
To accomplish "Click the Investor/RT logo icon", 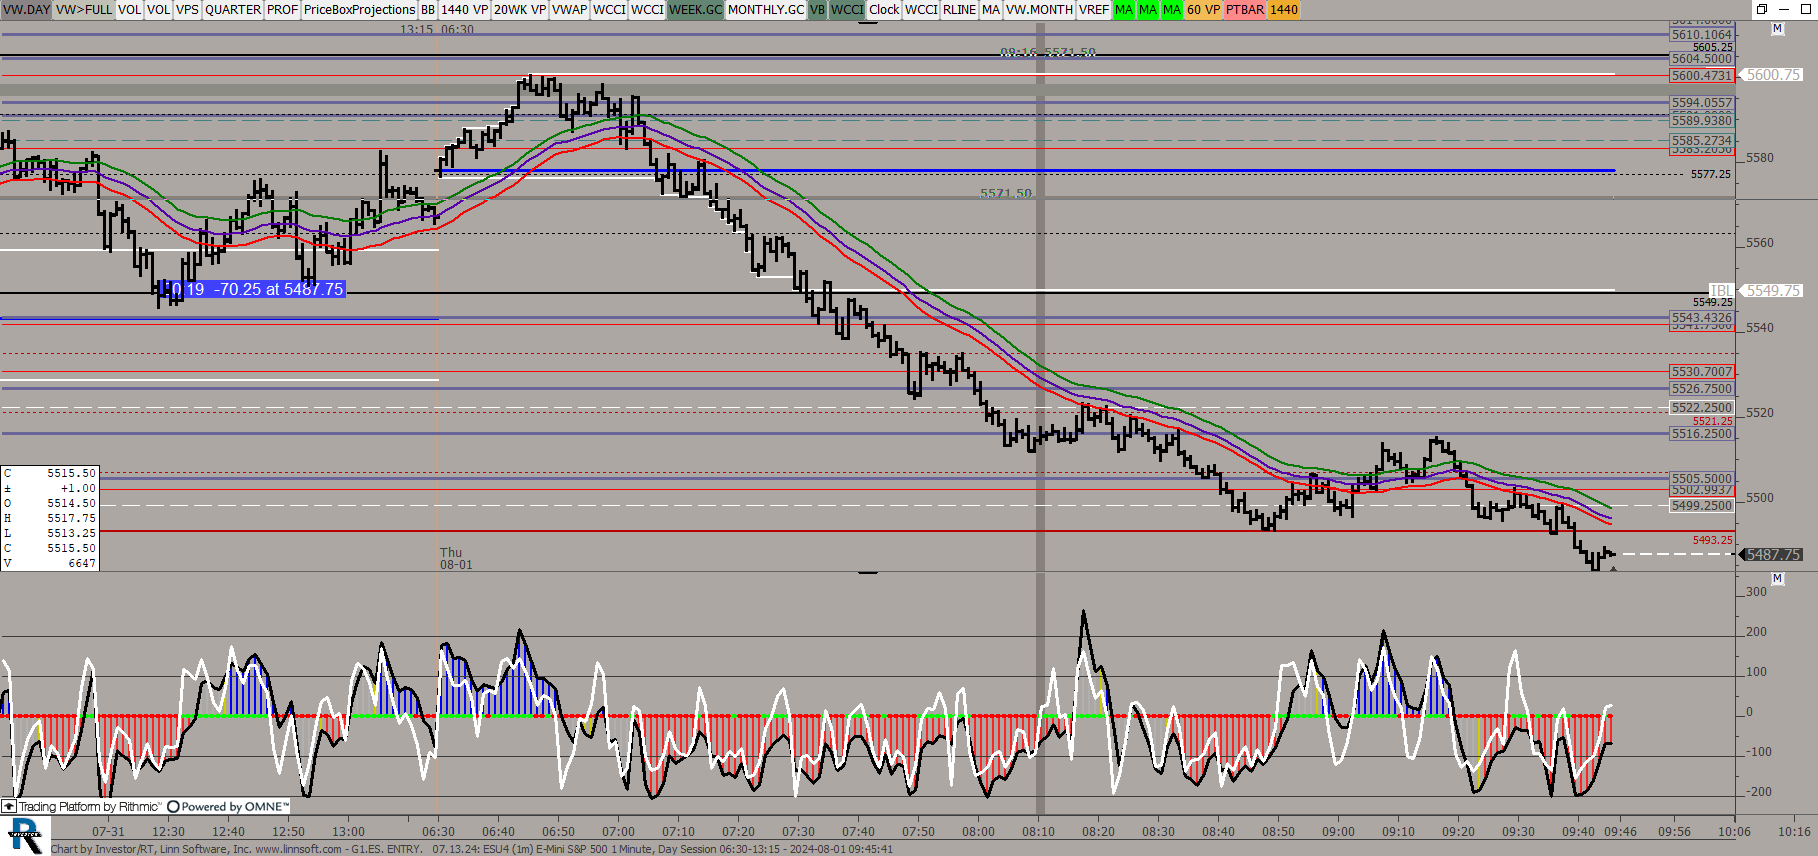I will 24,835.
